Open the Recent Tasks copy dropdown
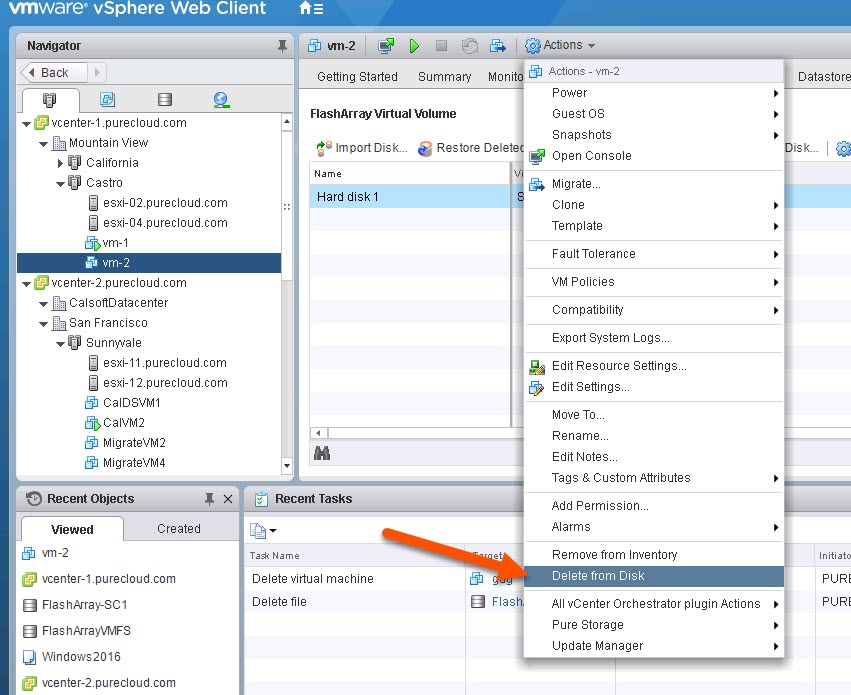 point(263,531)
